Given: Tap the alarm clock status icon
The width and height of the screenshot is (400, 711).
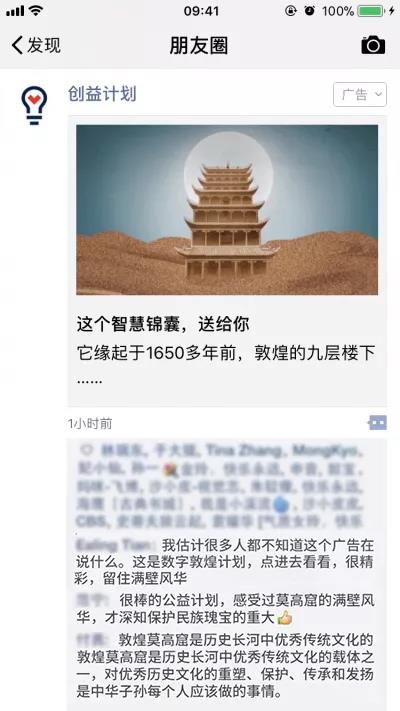Looking at the screenshot, I should (309, 11).
